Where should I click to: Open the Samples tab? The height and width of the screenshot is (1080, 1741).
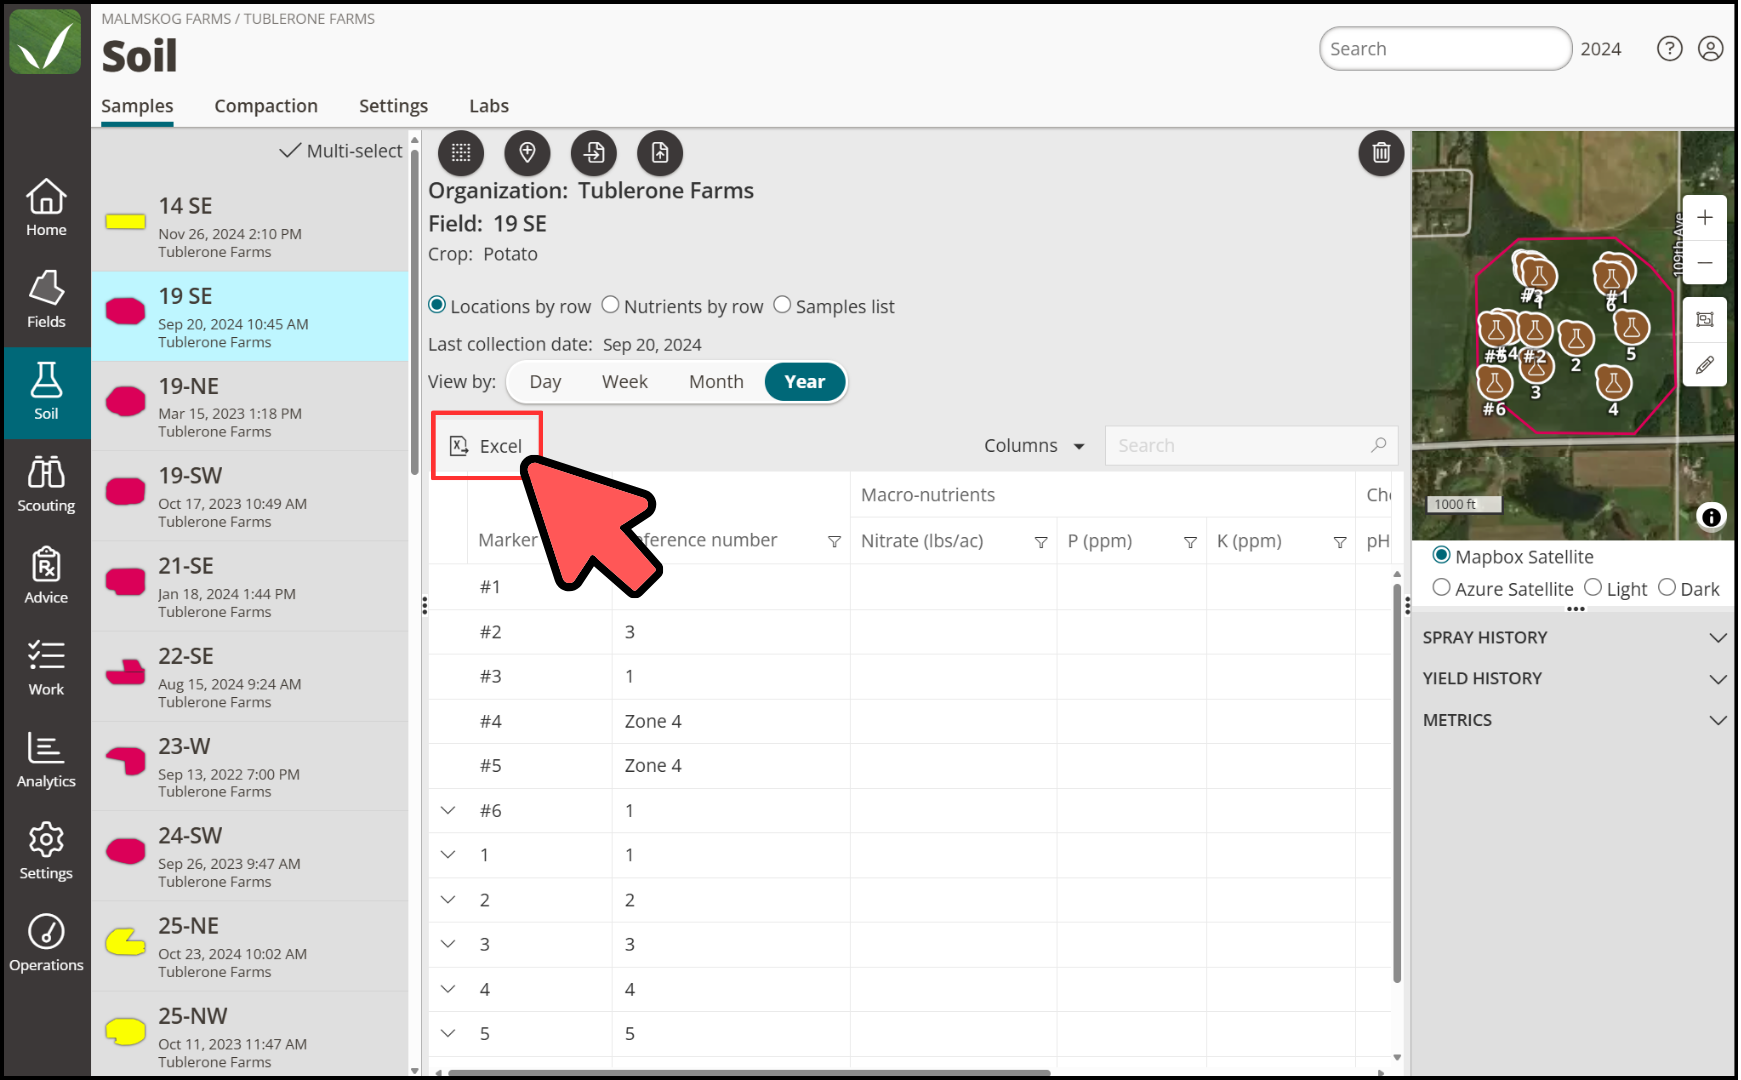tap(137, 106)
